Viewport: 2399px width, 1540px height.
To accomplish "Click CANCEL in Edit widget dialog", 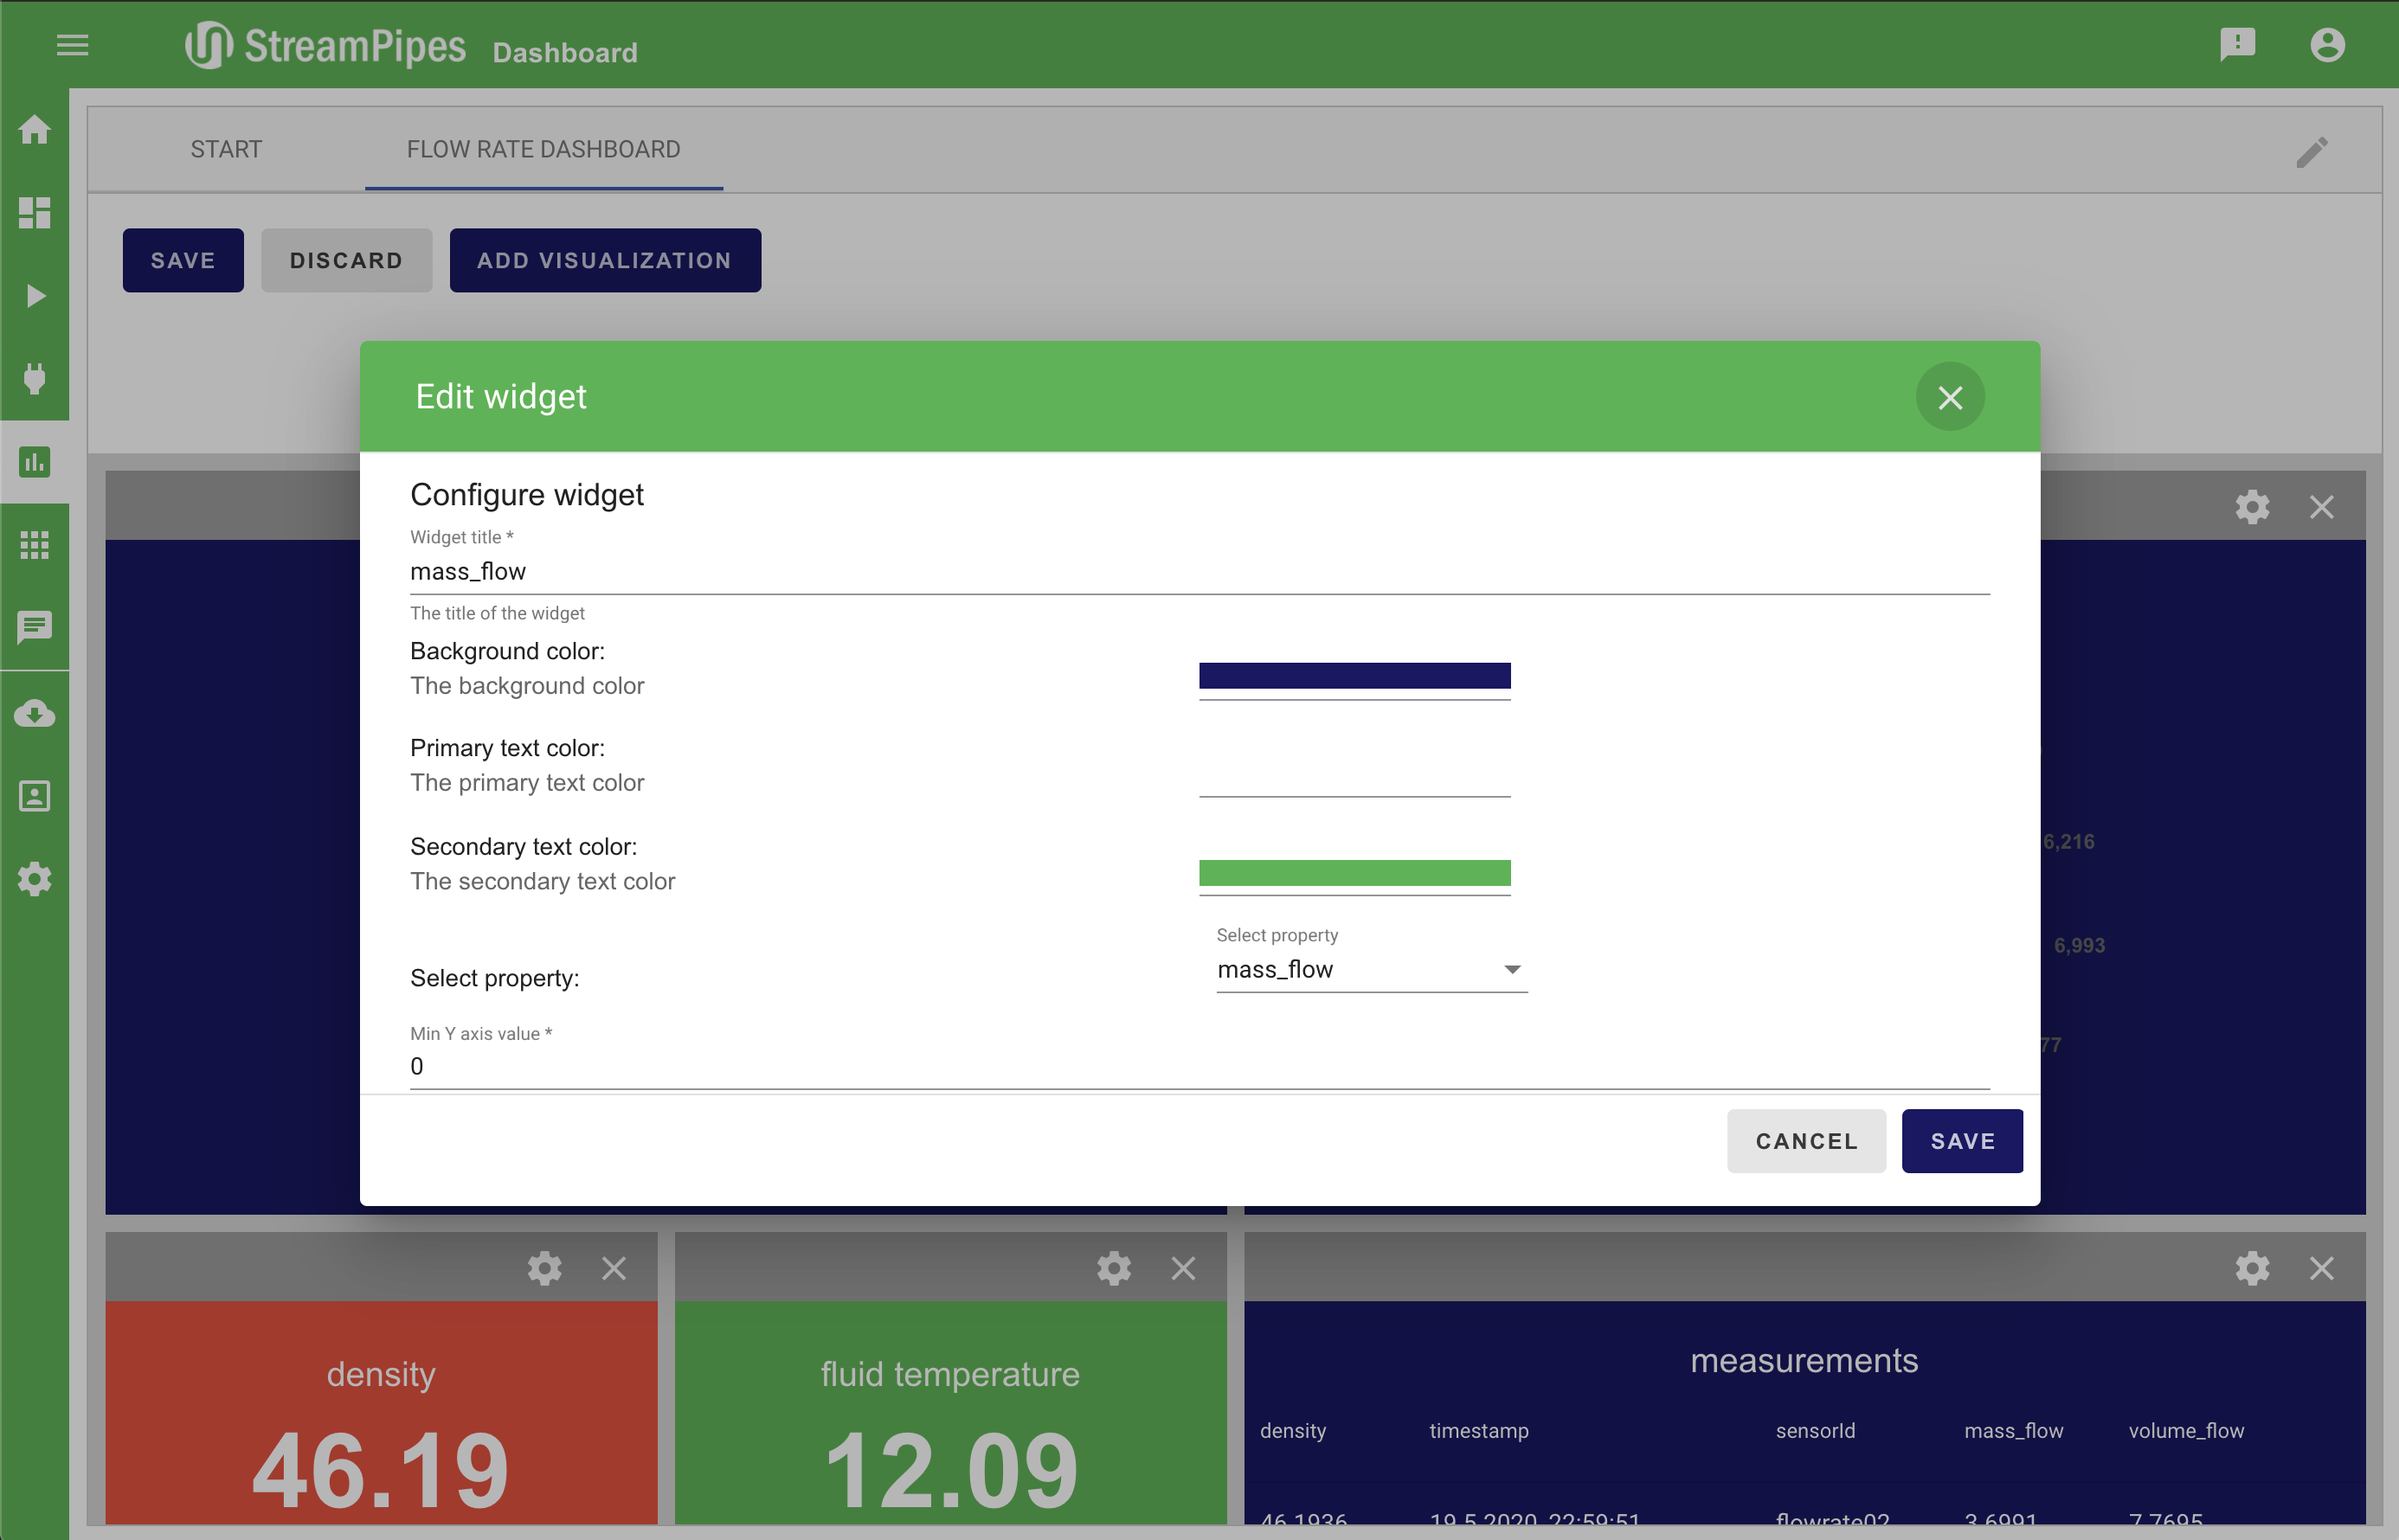I will click(1805, 1141).
